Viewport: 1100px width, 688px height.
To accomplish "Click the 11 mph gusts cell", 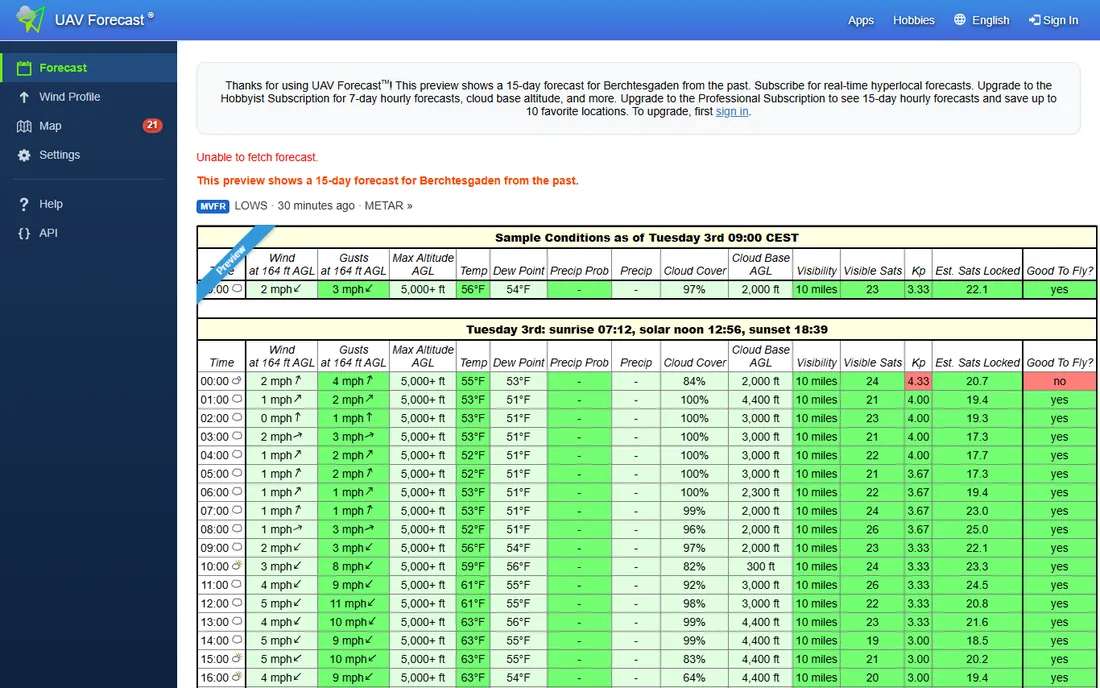I will pos(353,604).
